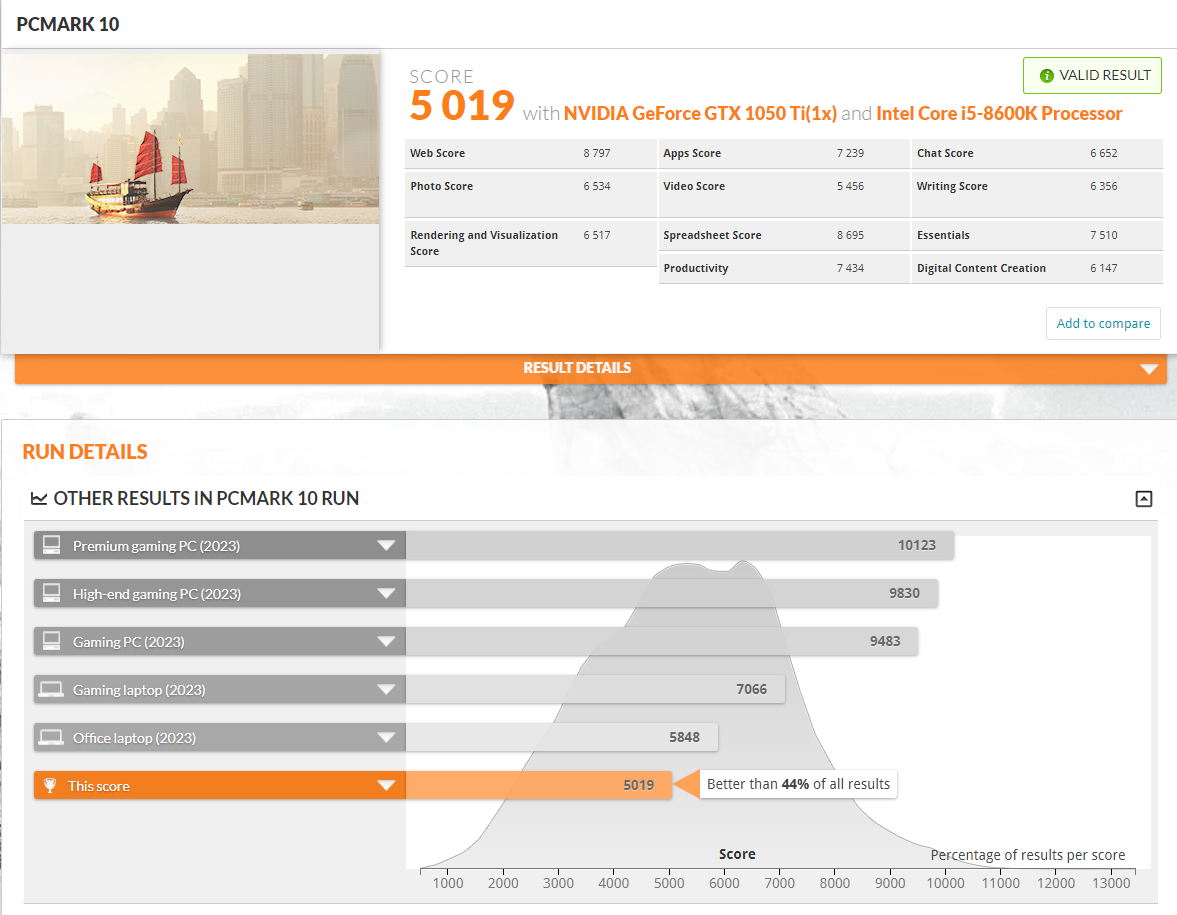Click the PCMark 10 junk boat thumbnail
The height and width of the screenshot is (915, 1177).
tap(190, 138)
